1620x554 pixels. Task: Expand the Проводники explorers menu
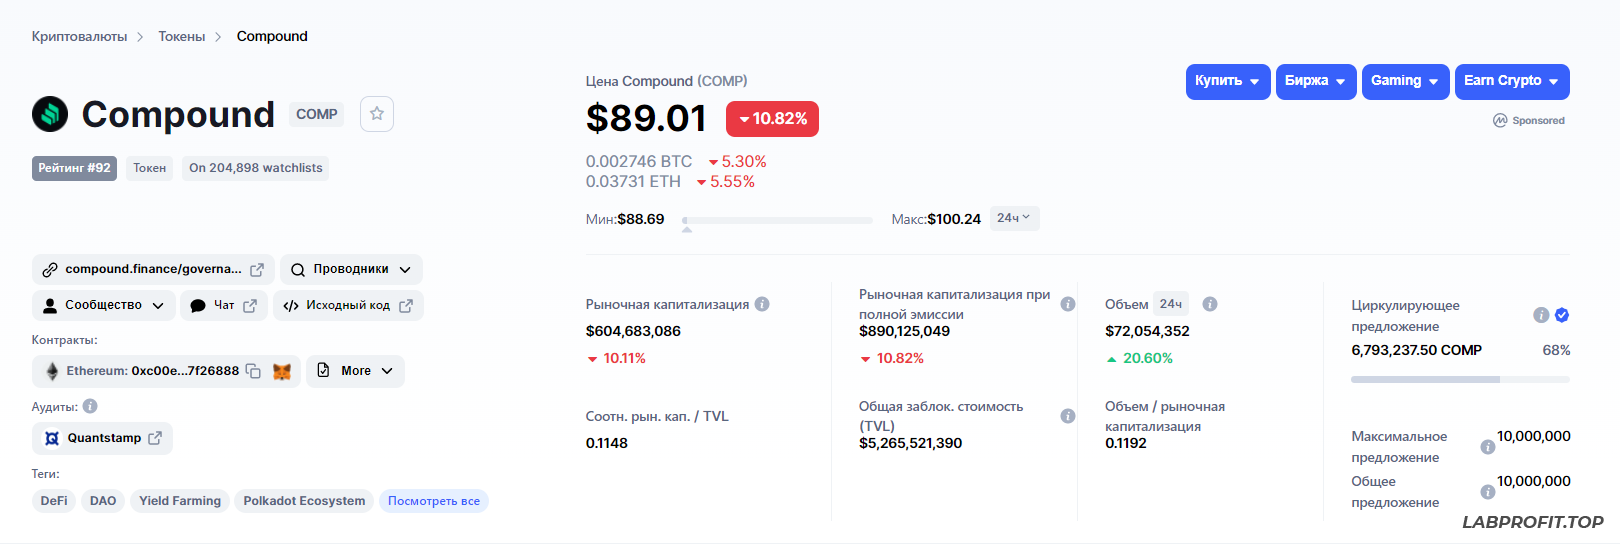pos(351,269)
